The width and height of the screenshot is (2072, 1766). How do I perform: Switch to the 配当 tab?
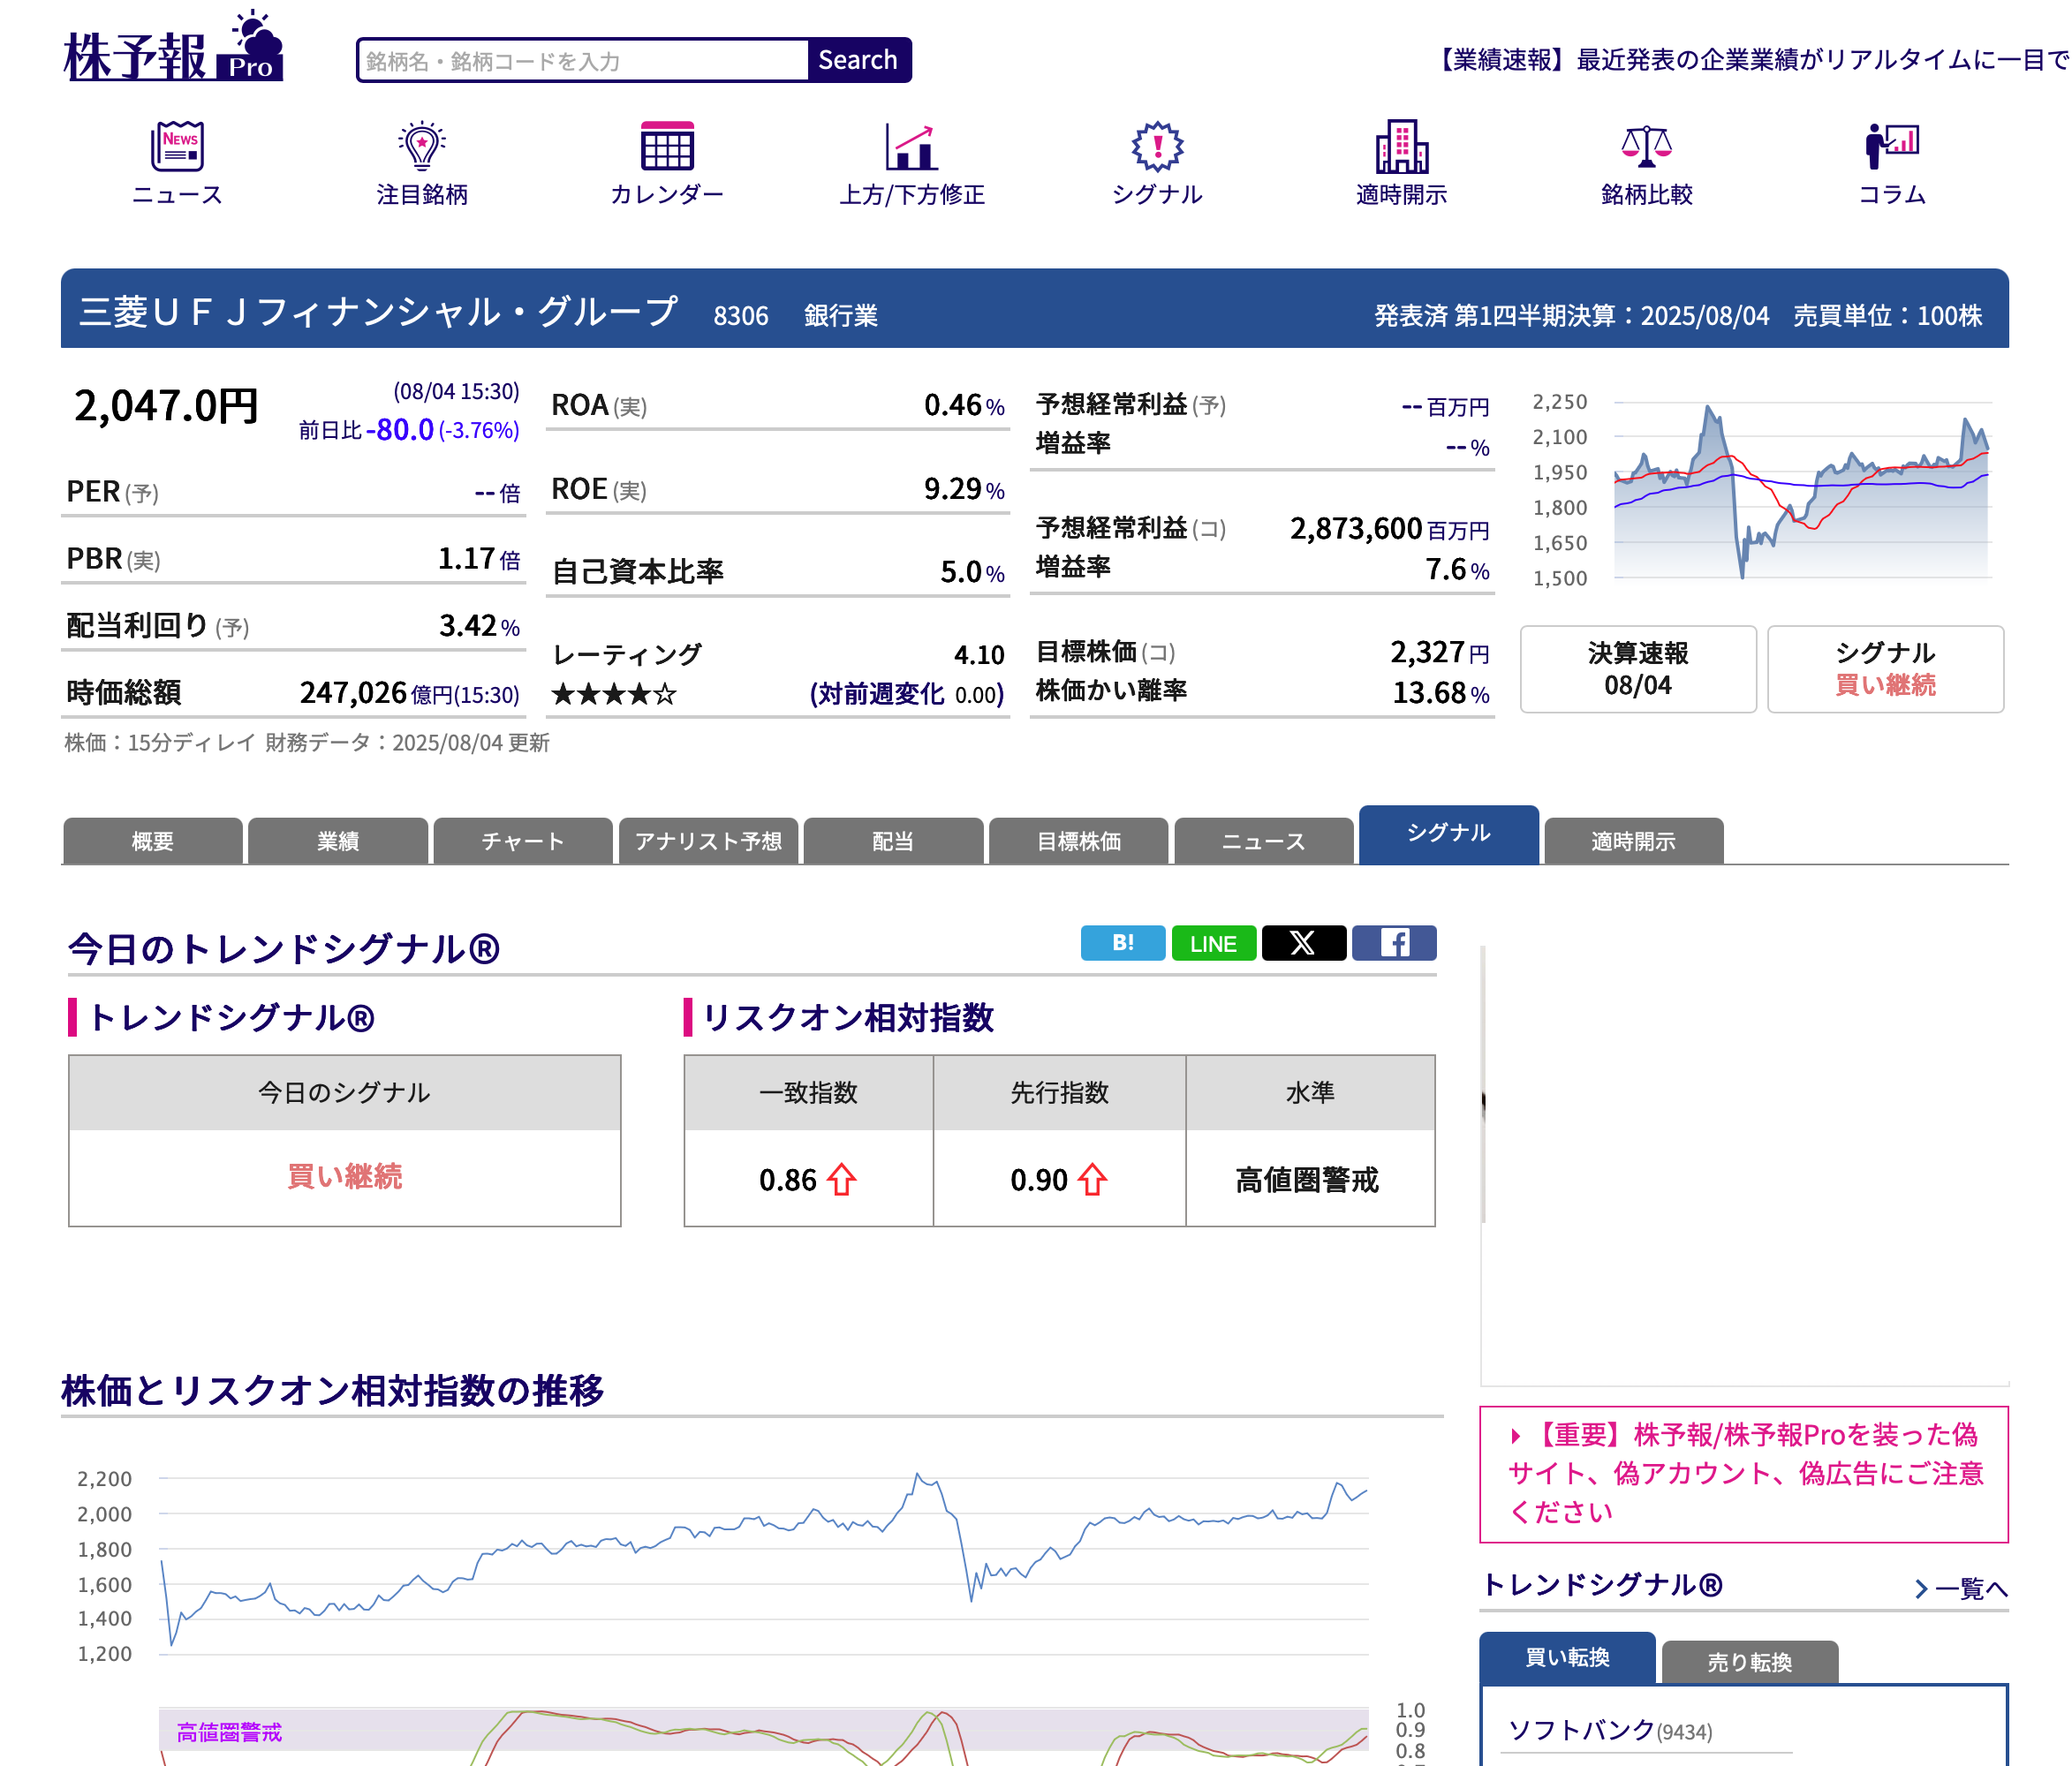click(x=893, y=841)
